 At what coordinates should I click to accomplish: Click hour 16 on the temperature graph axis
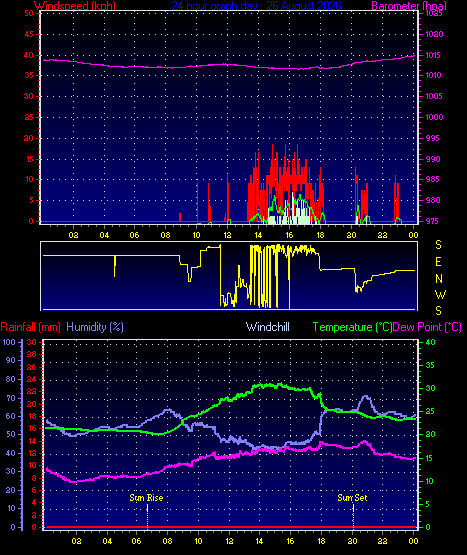[x=290, y=541]
